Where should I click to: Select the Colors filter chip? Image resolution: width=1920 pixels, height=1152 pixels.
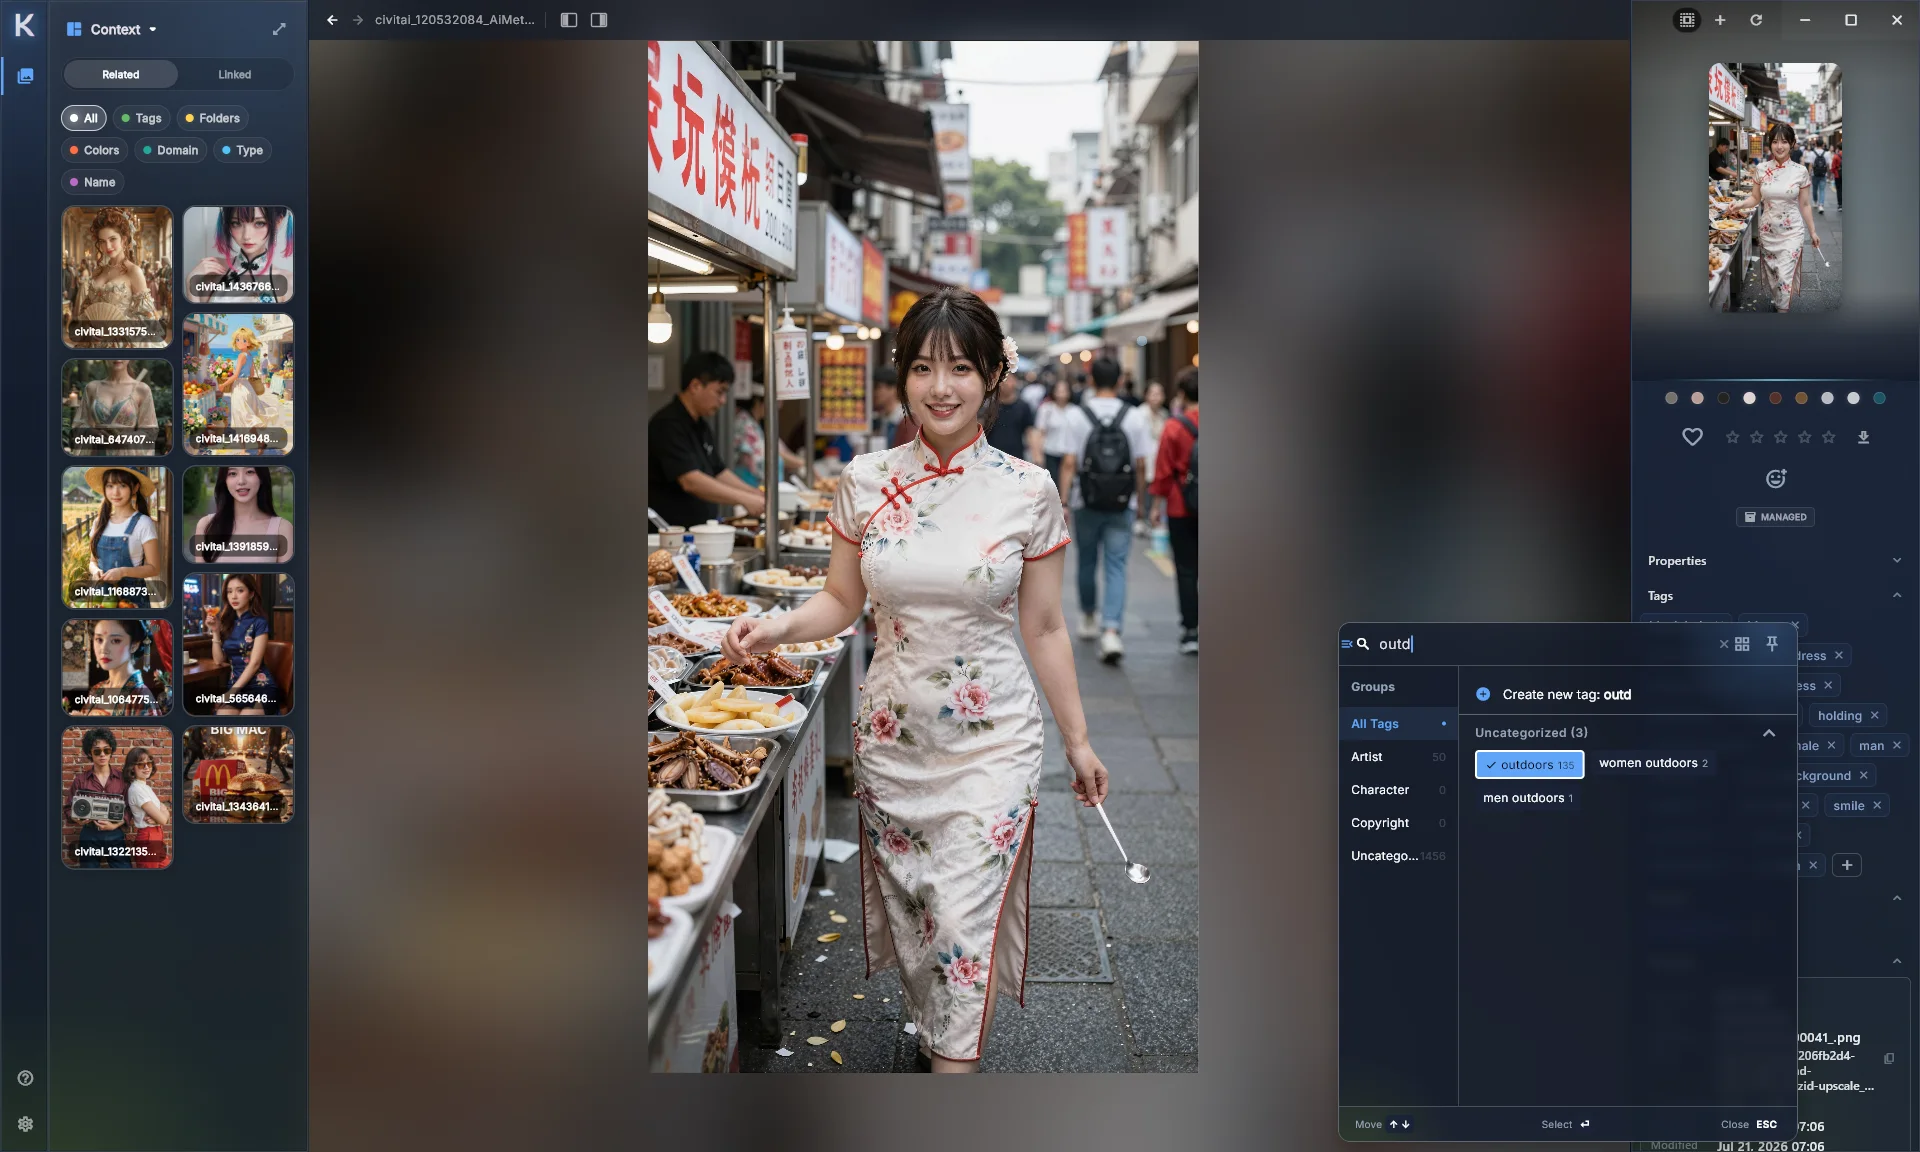pyautogui.click(x=94, y=150)
